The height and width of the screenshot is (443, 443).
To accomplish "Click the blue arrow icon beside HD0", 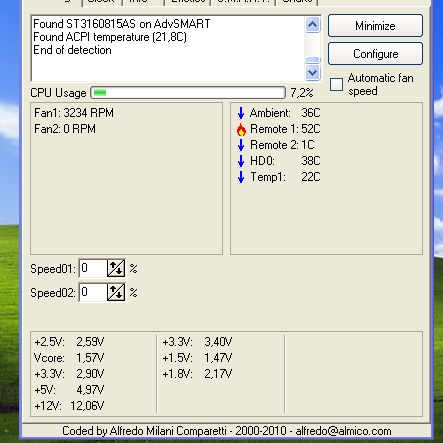I will tap(241, 161).
